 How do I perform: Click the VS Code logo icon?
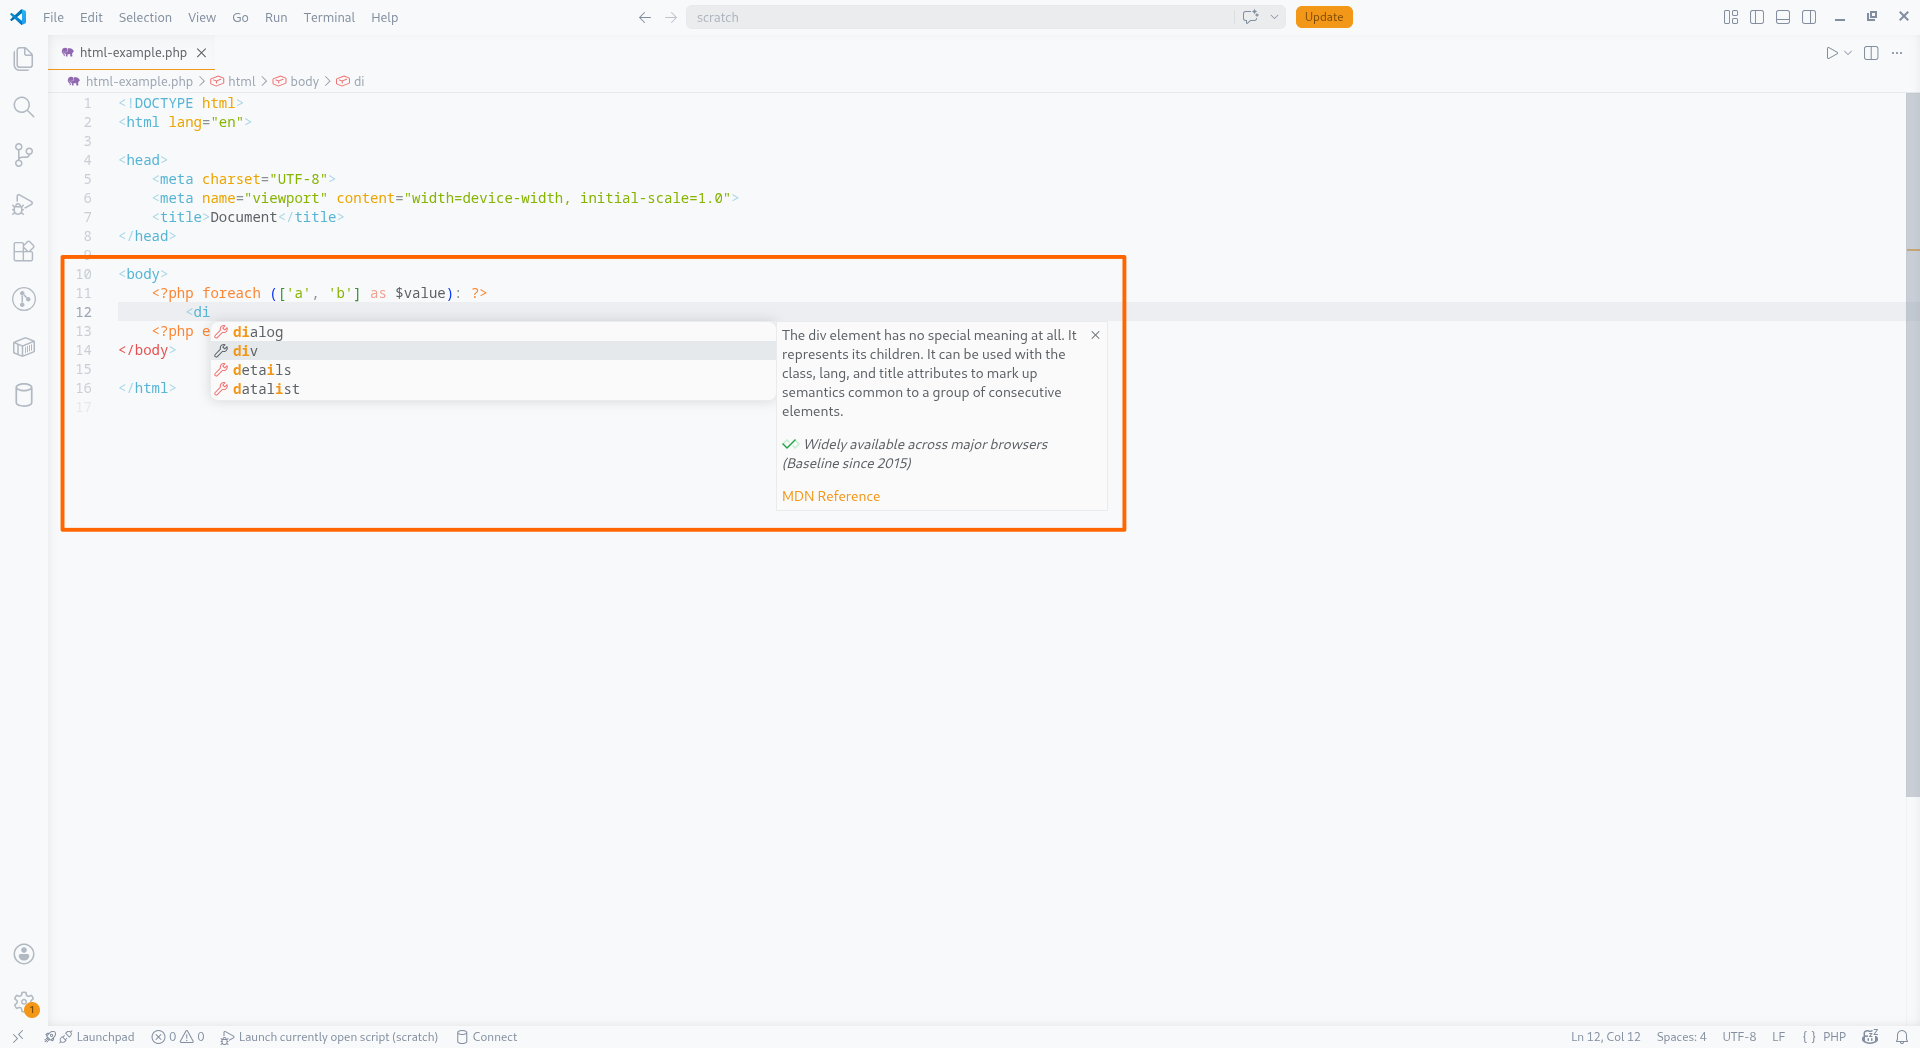click(x=18, y=17)
